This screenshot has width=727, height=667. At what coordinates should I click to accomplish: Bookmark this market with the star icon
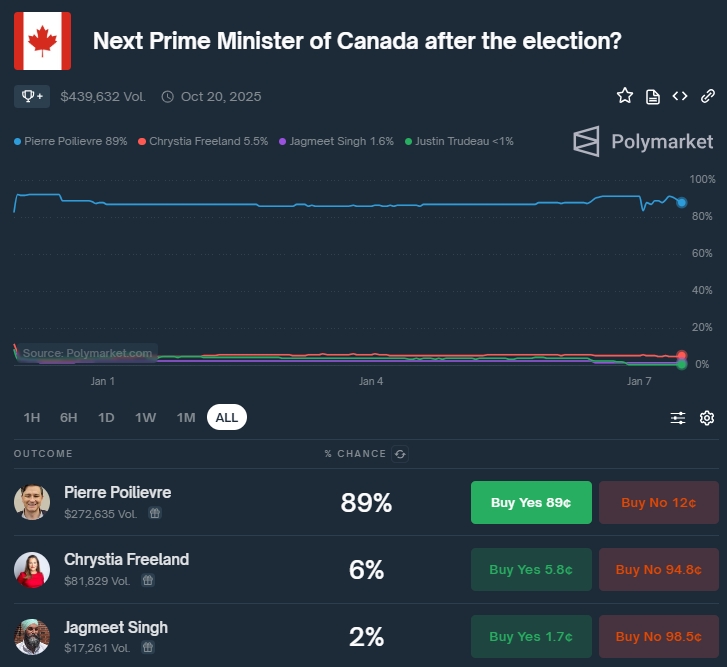pyautogui.click(x=625, y=96)
